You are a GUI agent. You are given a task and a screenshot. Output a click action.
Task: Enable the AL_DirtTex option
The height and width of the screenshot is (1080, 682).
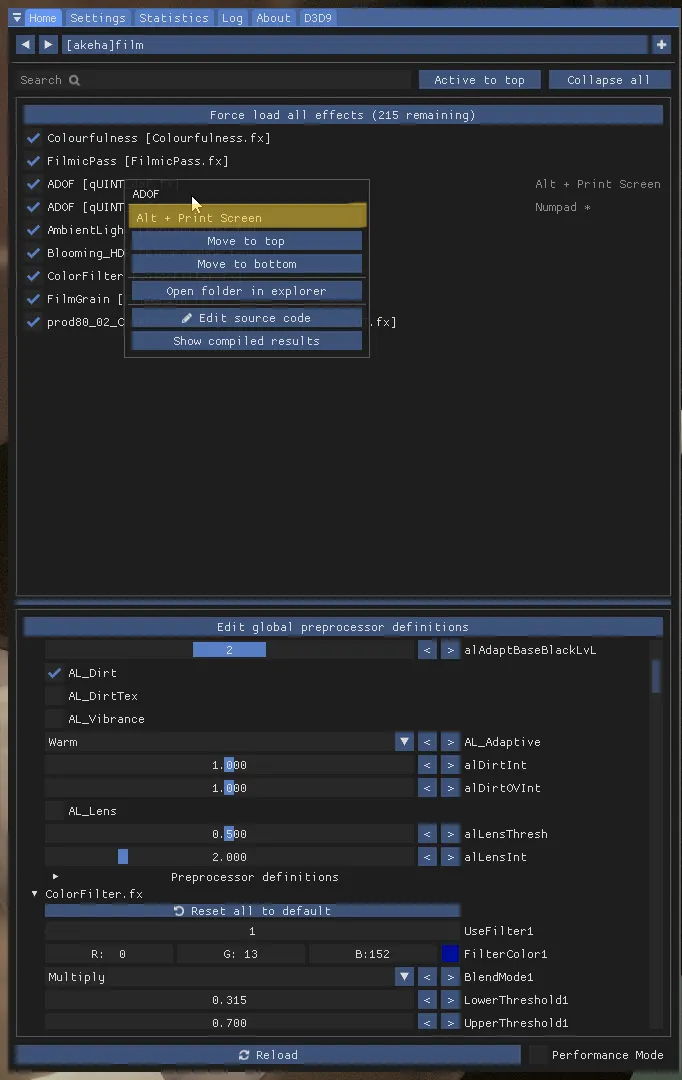coord(54,696)
